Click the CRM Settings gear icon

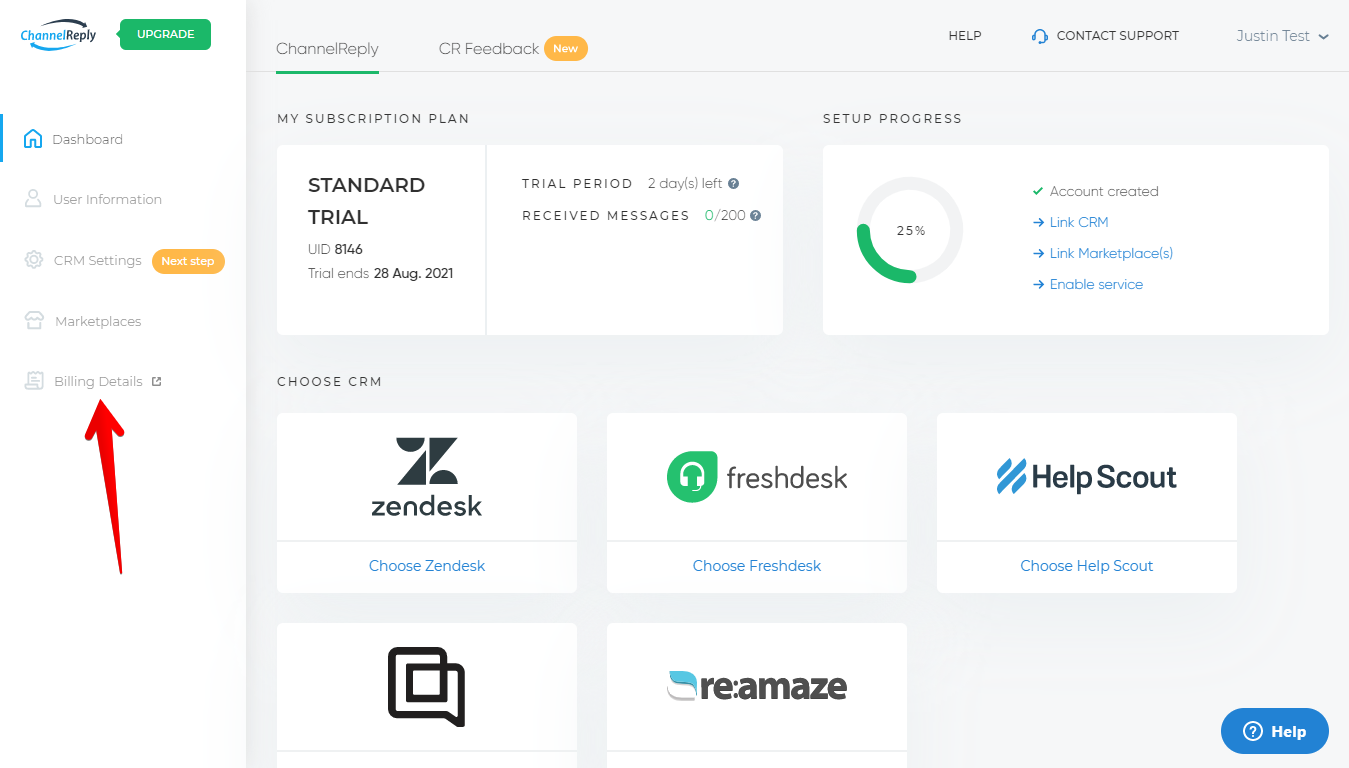click(x=33, y=259)
